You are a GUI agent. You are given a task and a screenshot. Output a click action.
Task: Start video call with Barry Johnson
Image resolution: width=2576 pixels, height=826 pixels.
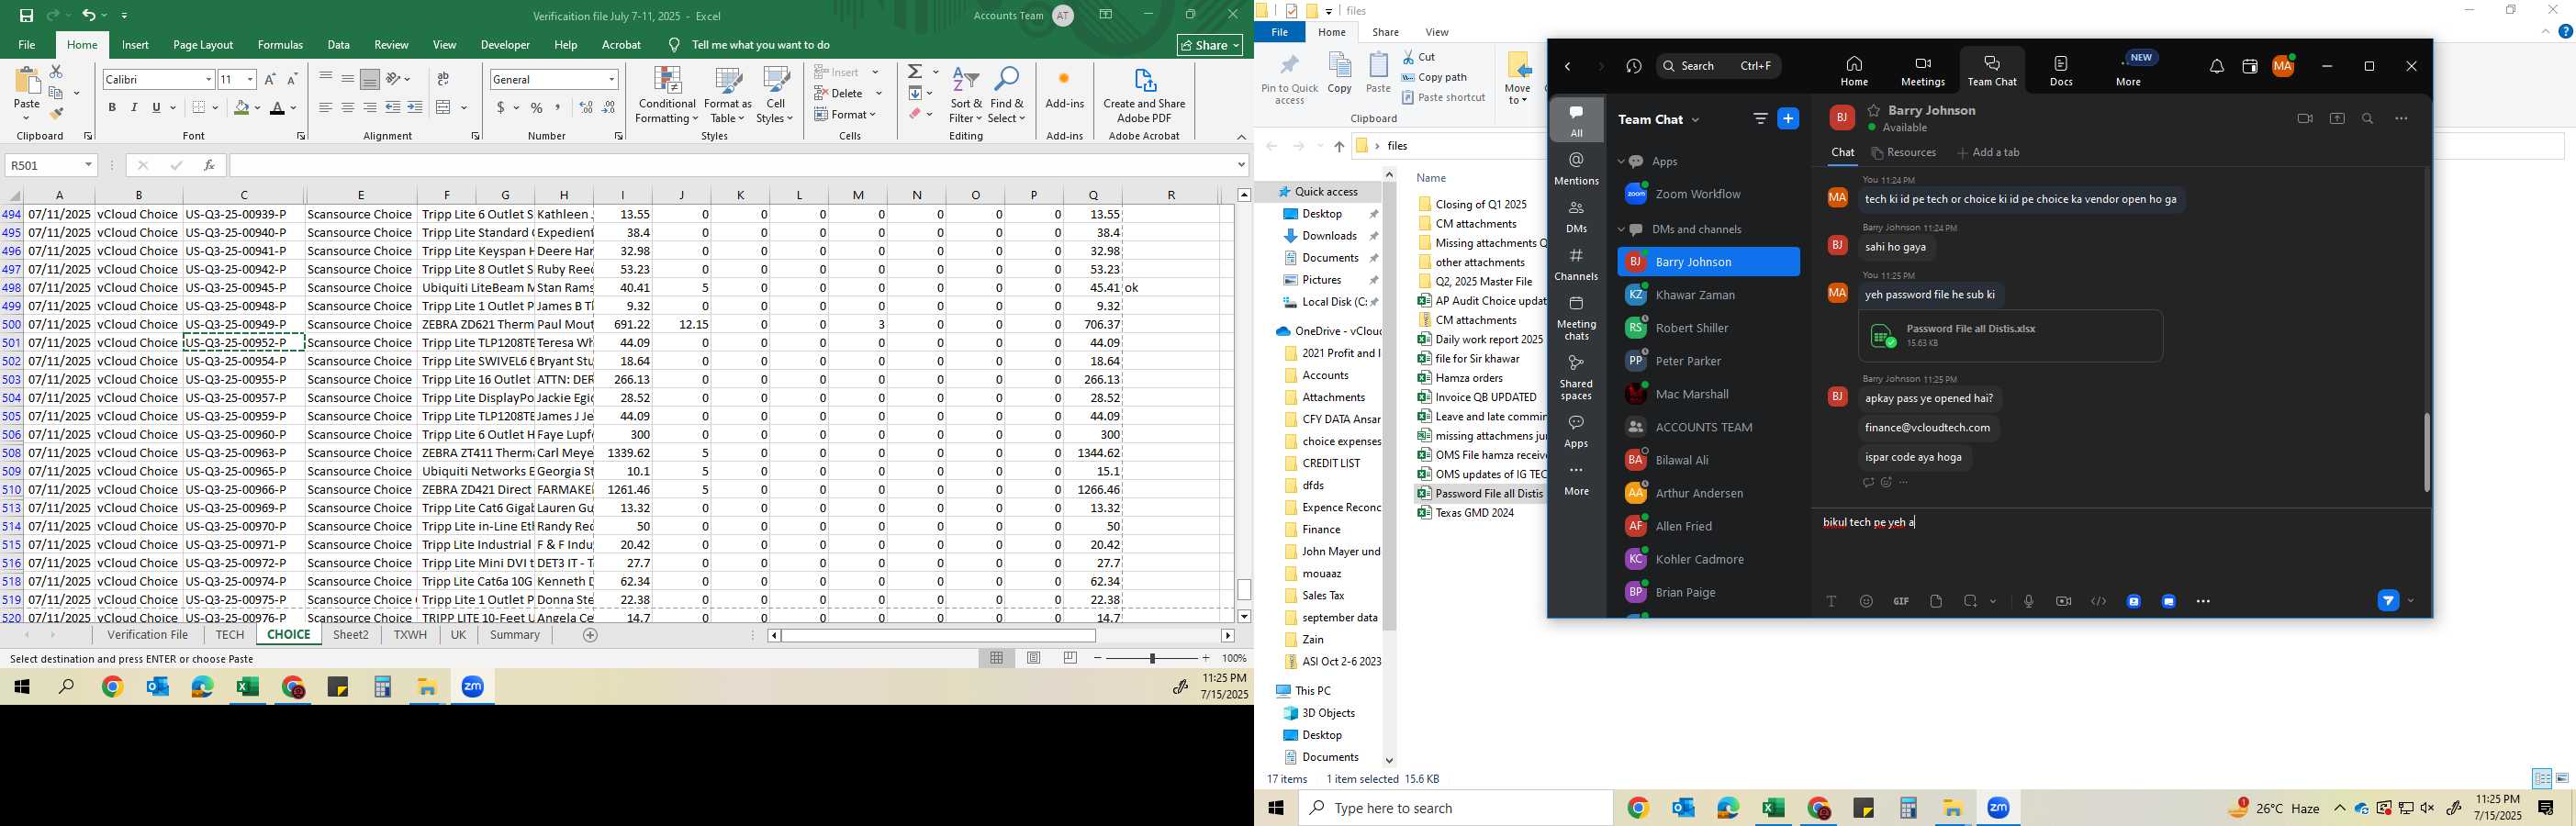coord(2305,119)
